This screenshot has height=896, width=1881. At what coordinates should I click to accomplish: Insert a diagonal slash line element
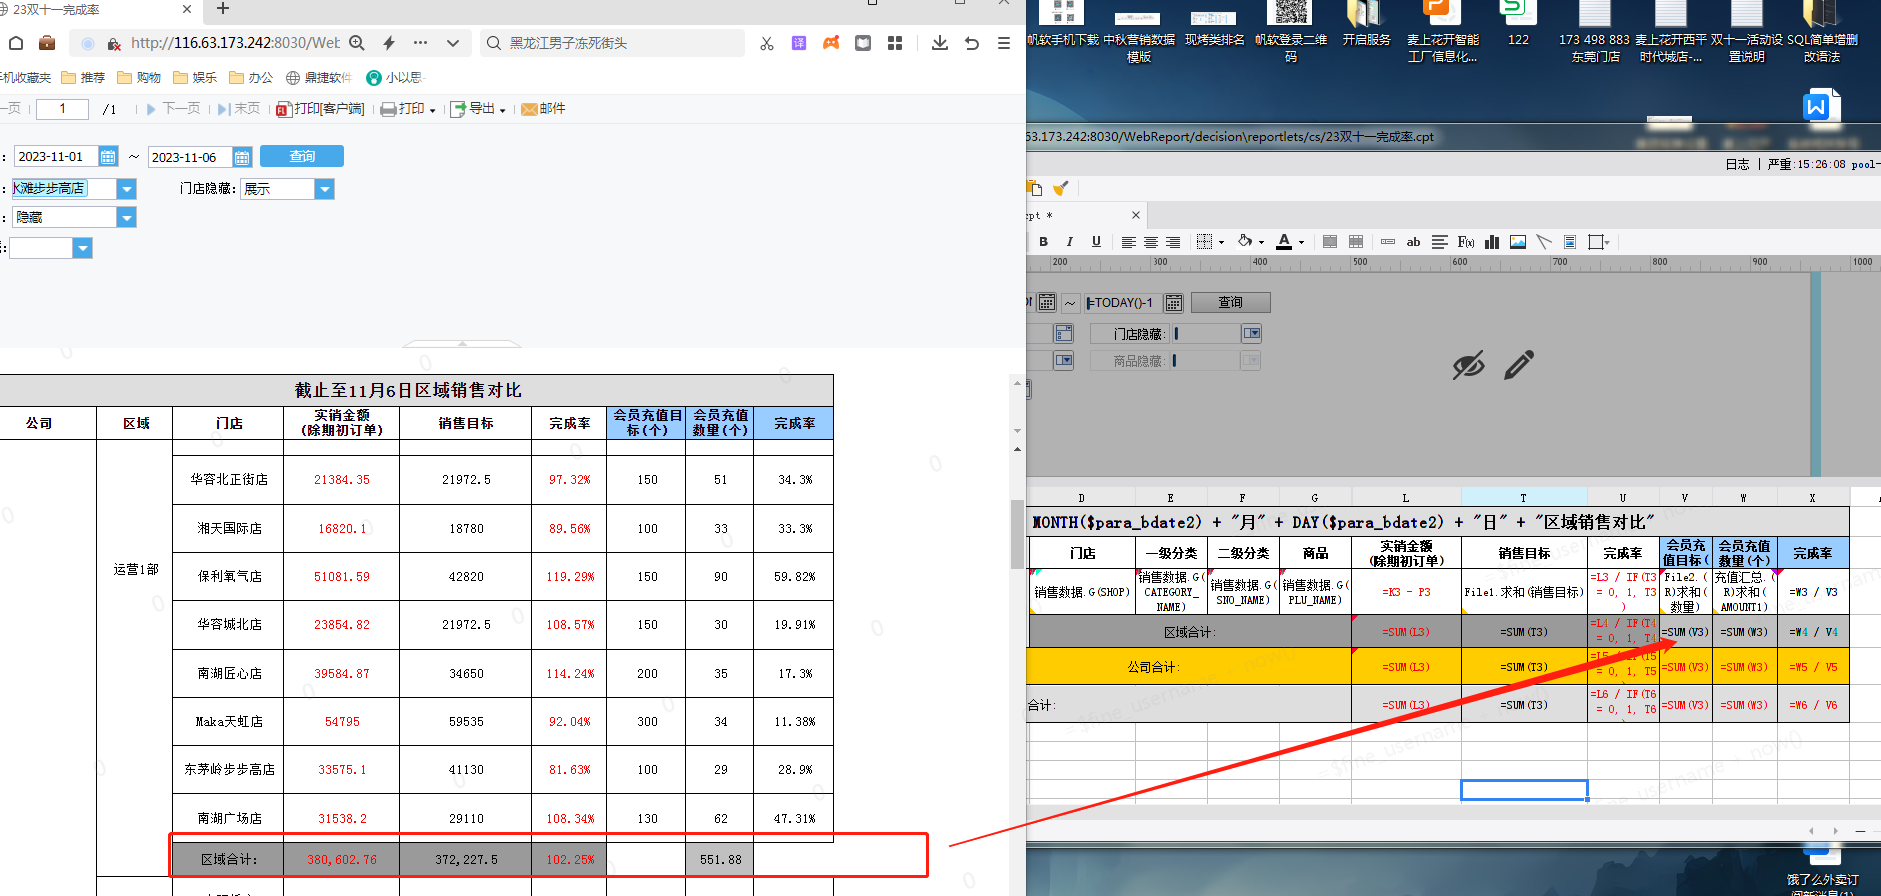[x=1544, y=242]
